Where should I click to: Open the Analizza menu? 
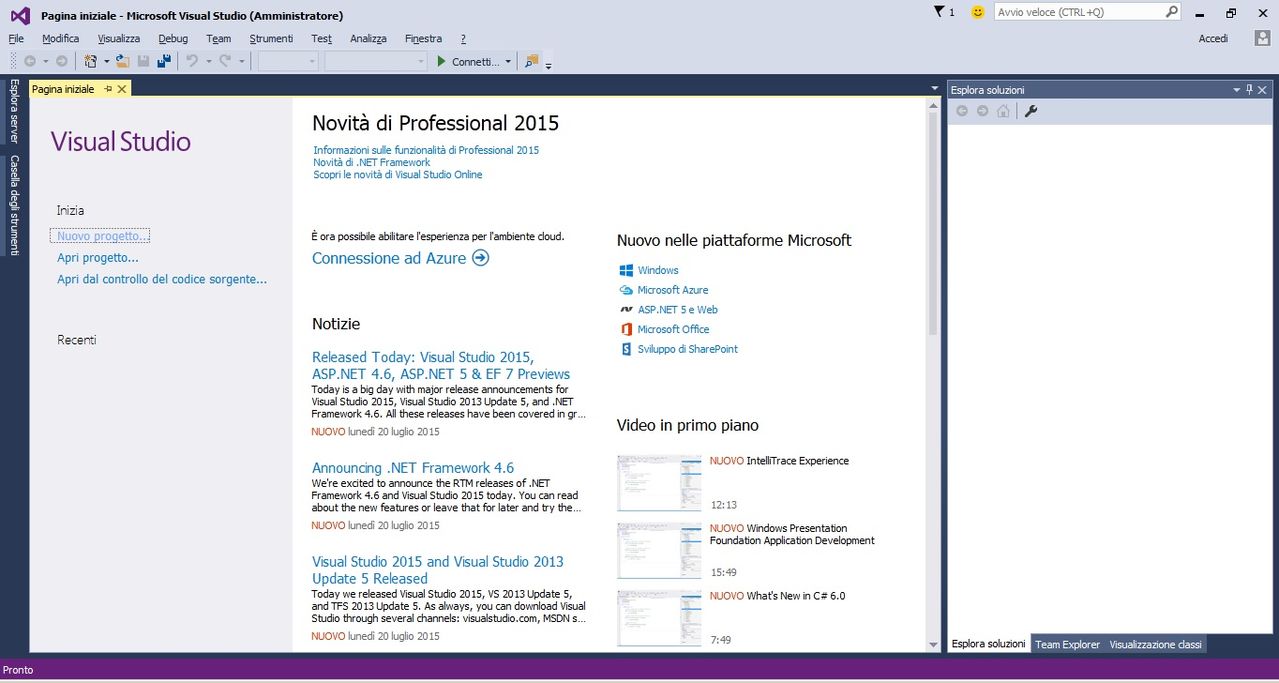pyautogui.click(x=368, y=39)
